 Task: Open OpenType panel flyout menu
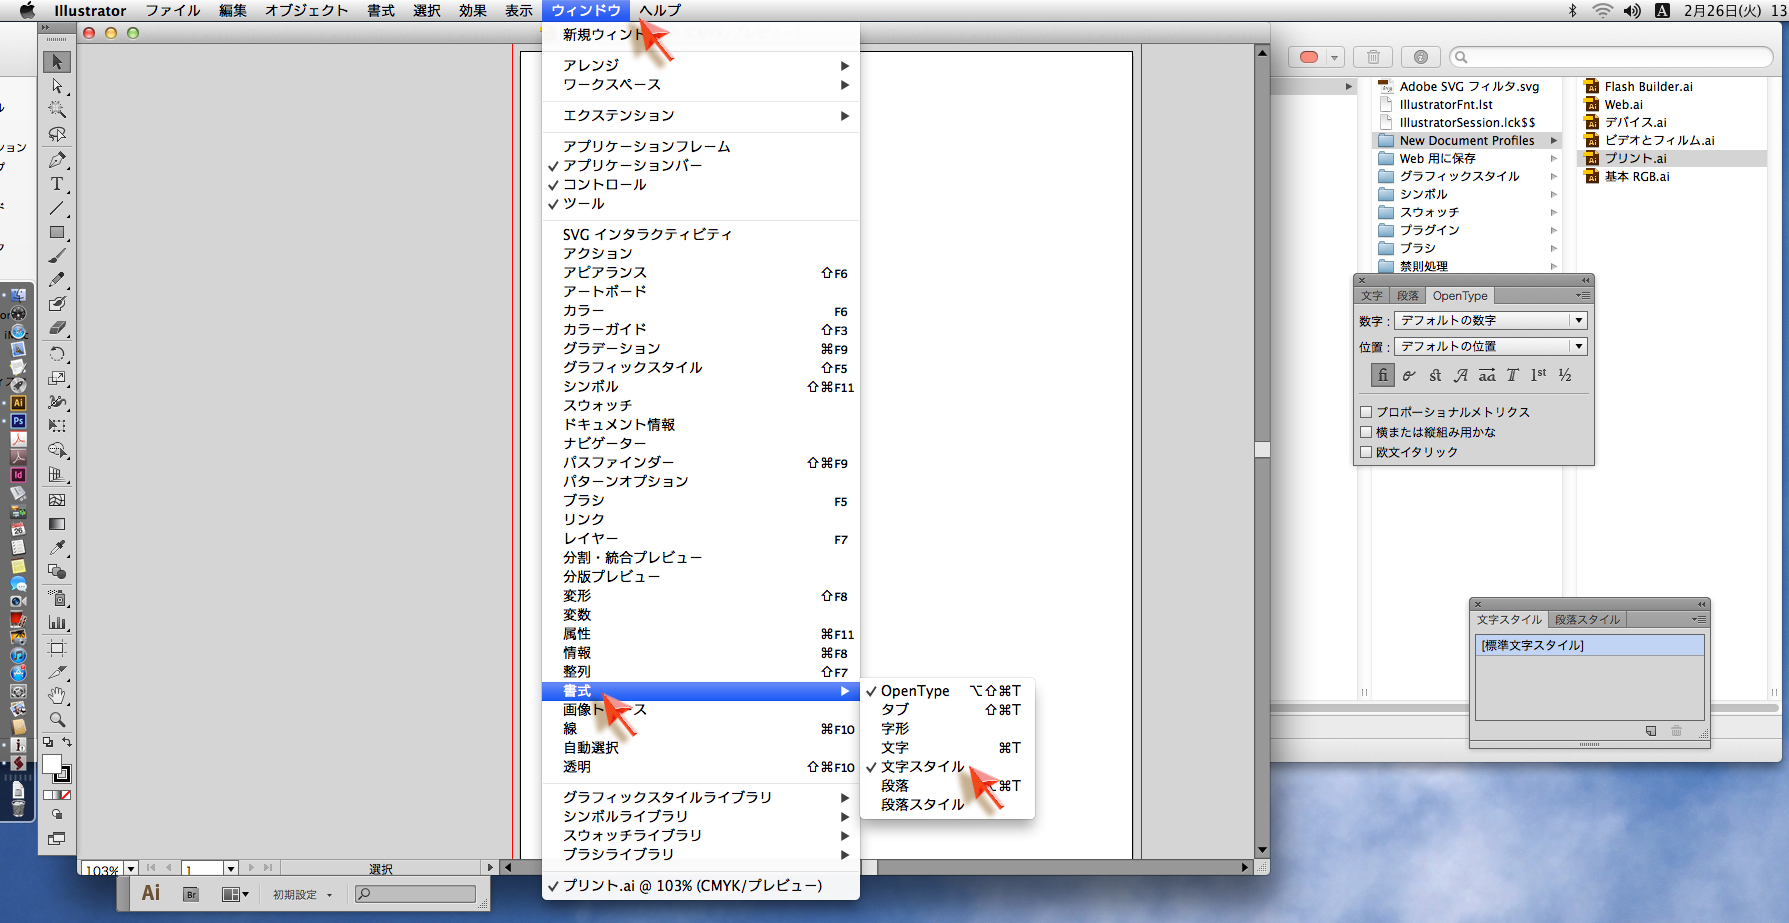point(1583,295)
